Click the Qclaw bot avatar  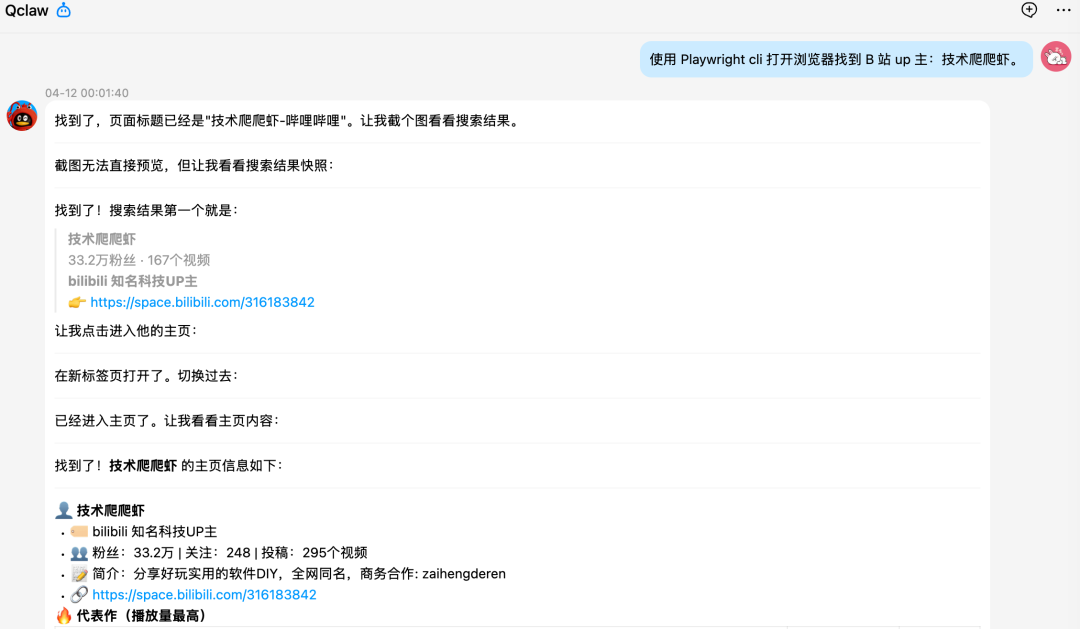click(x=22, y=116)
